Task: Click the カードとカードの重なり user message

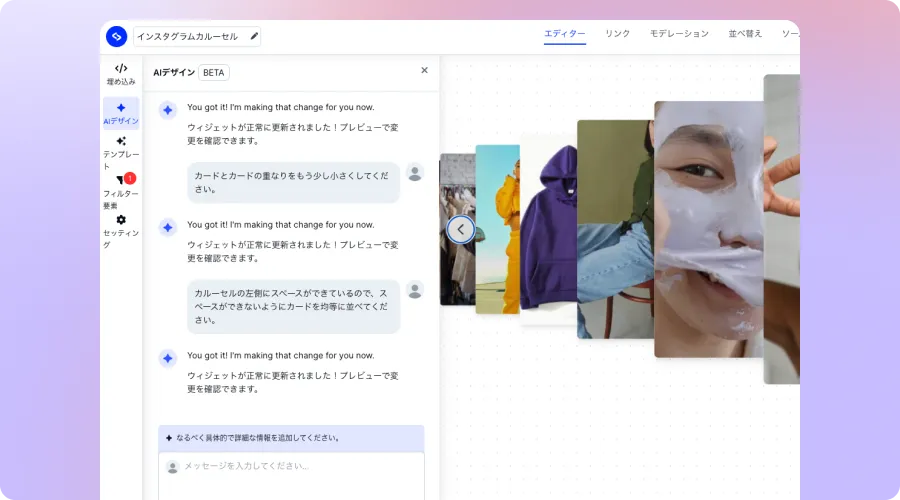Action: click(x=293, y=183)
